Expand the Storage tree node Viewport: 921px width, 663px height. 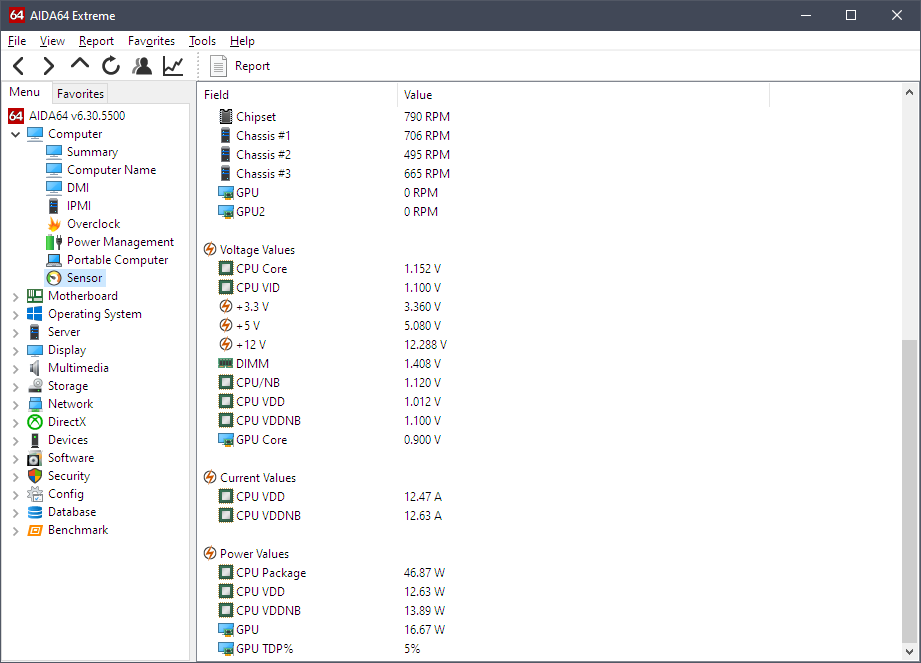tap(15, 386)
